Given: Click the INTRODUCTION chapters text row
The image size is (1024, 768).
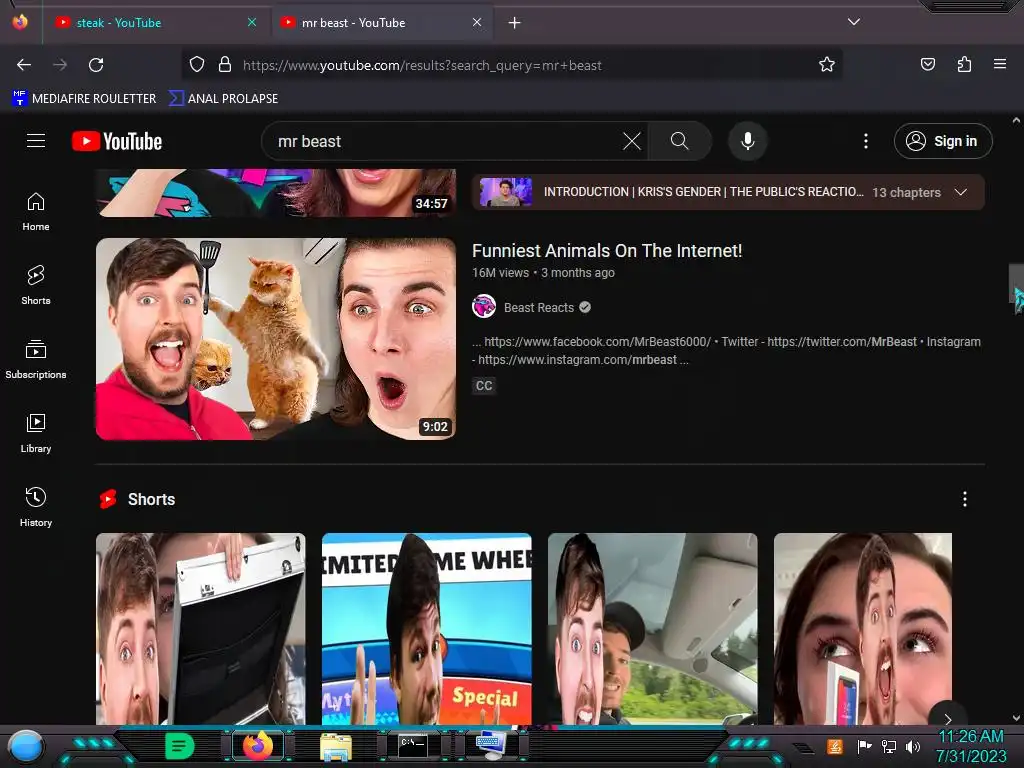Looking at the screenshot, I should click(703, 192).
